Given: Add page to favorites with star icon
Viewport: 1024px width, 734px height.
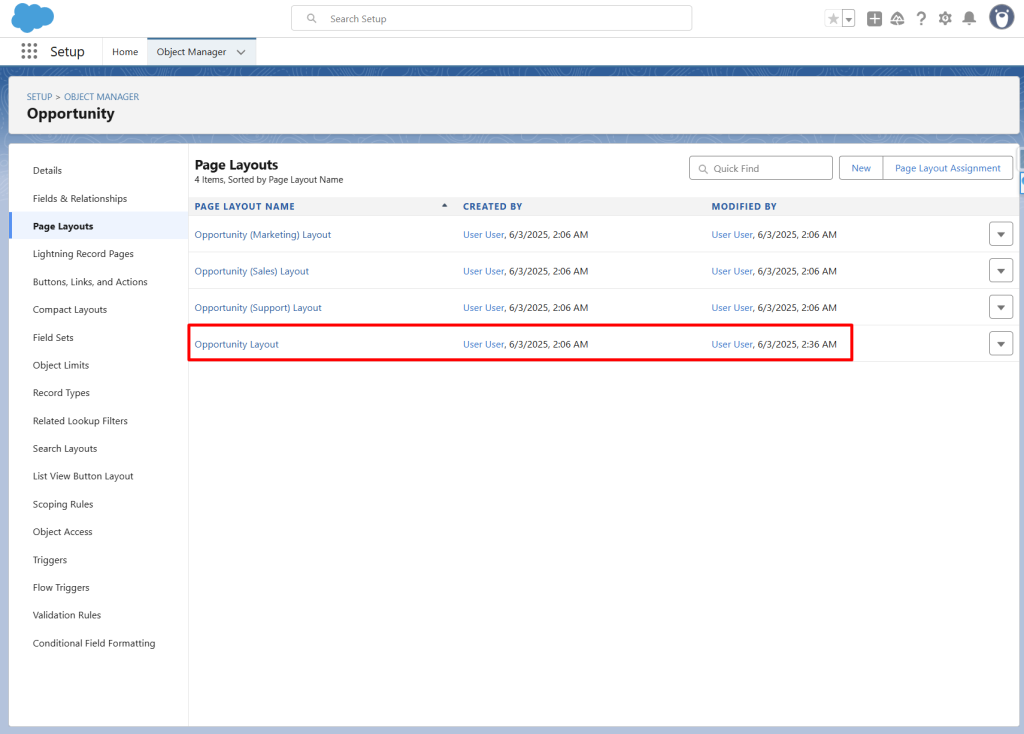Looking at the screenshot, I should [833, 19].
